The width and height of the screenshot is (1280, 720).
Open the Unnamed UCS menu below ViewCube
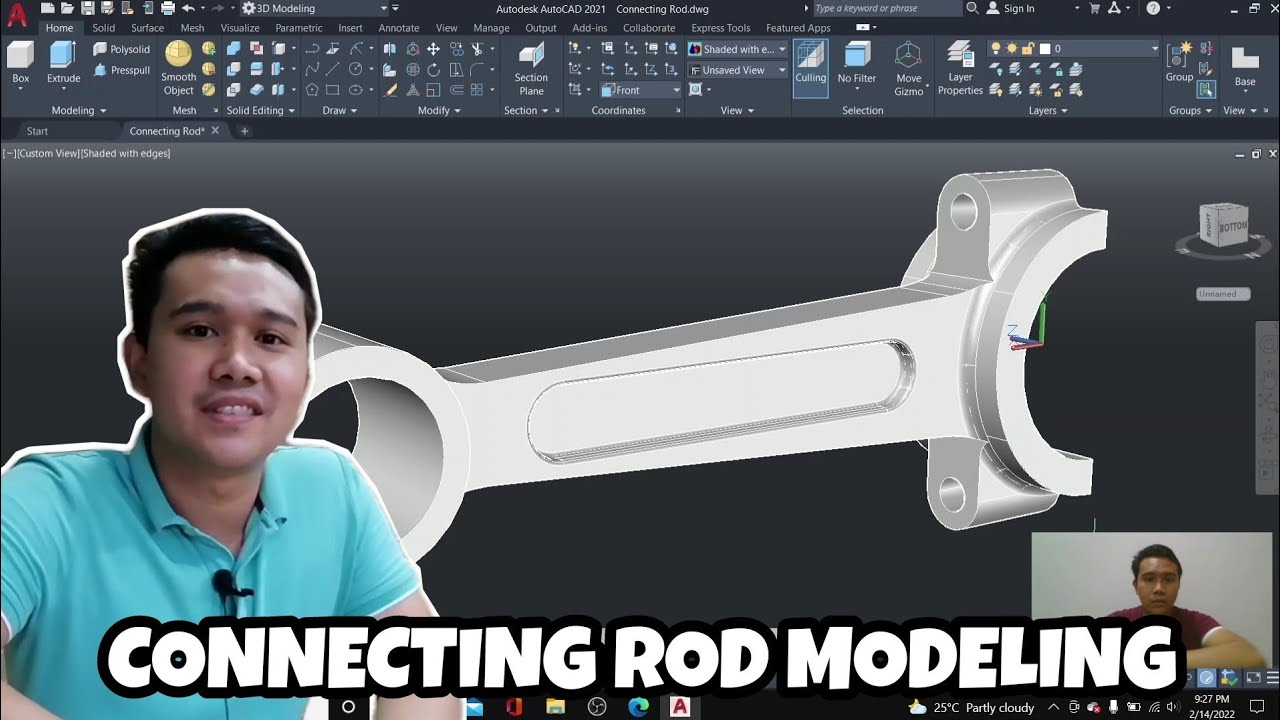pos(1223,294)
